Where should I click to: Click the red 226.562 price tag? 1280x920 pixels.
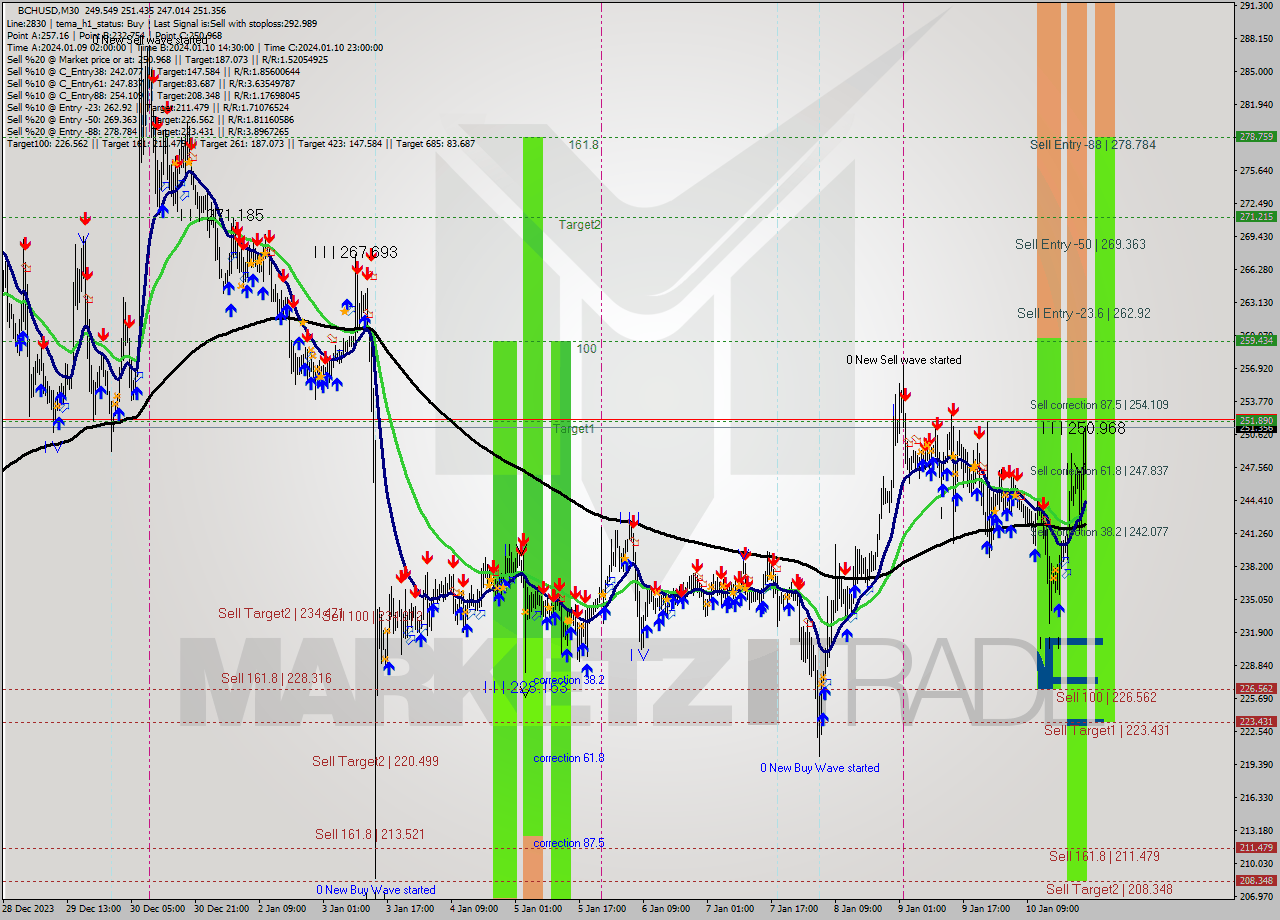pos(1256,688)
